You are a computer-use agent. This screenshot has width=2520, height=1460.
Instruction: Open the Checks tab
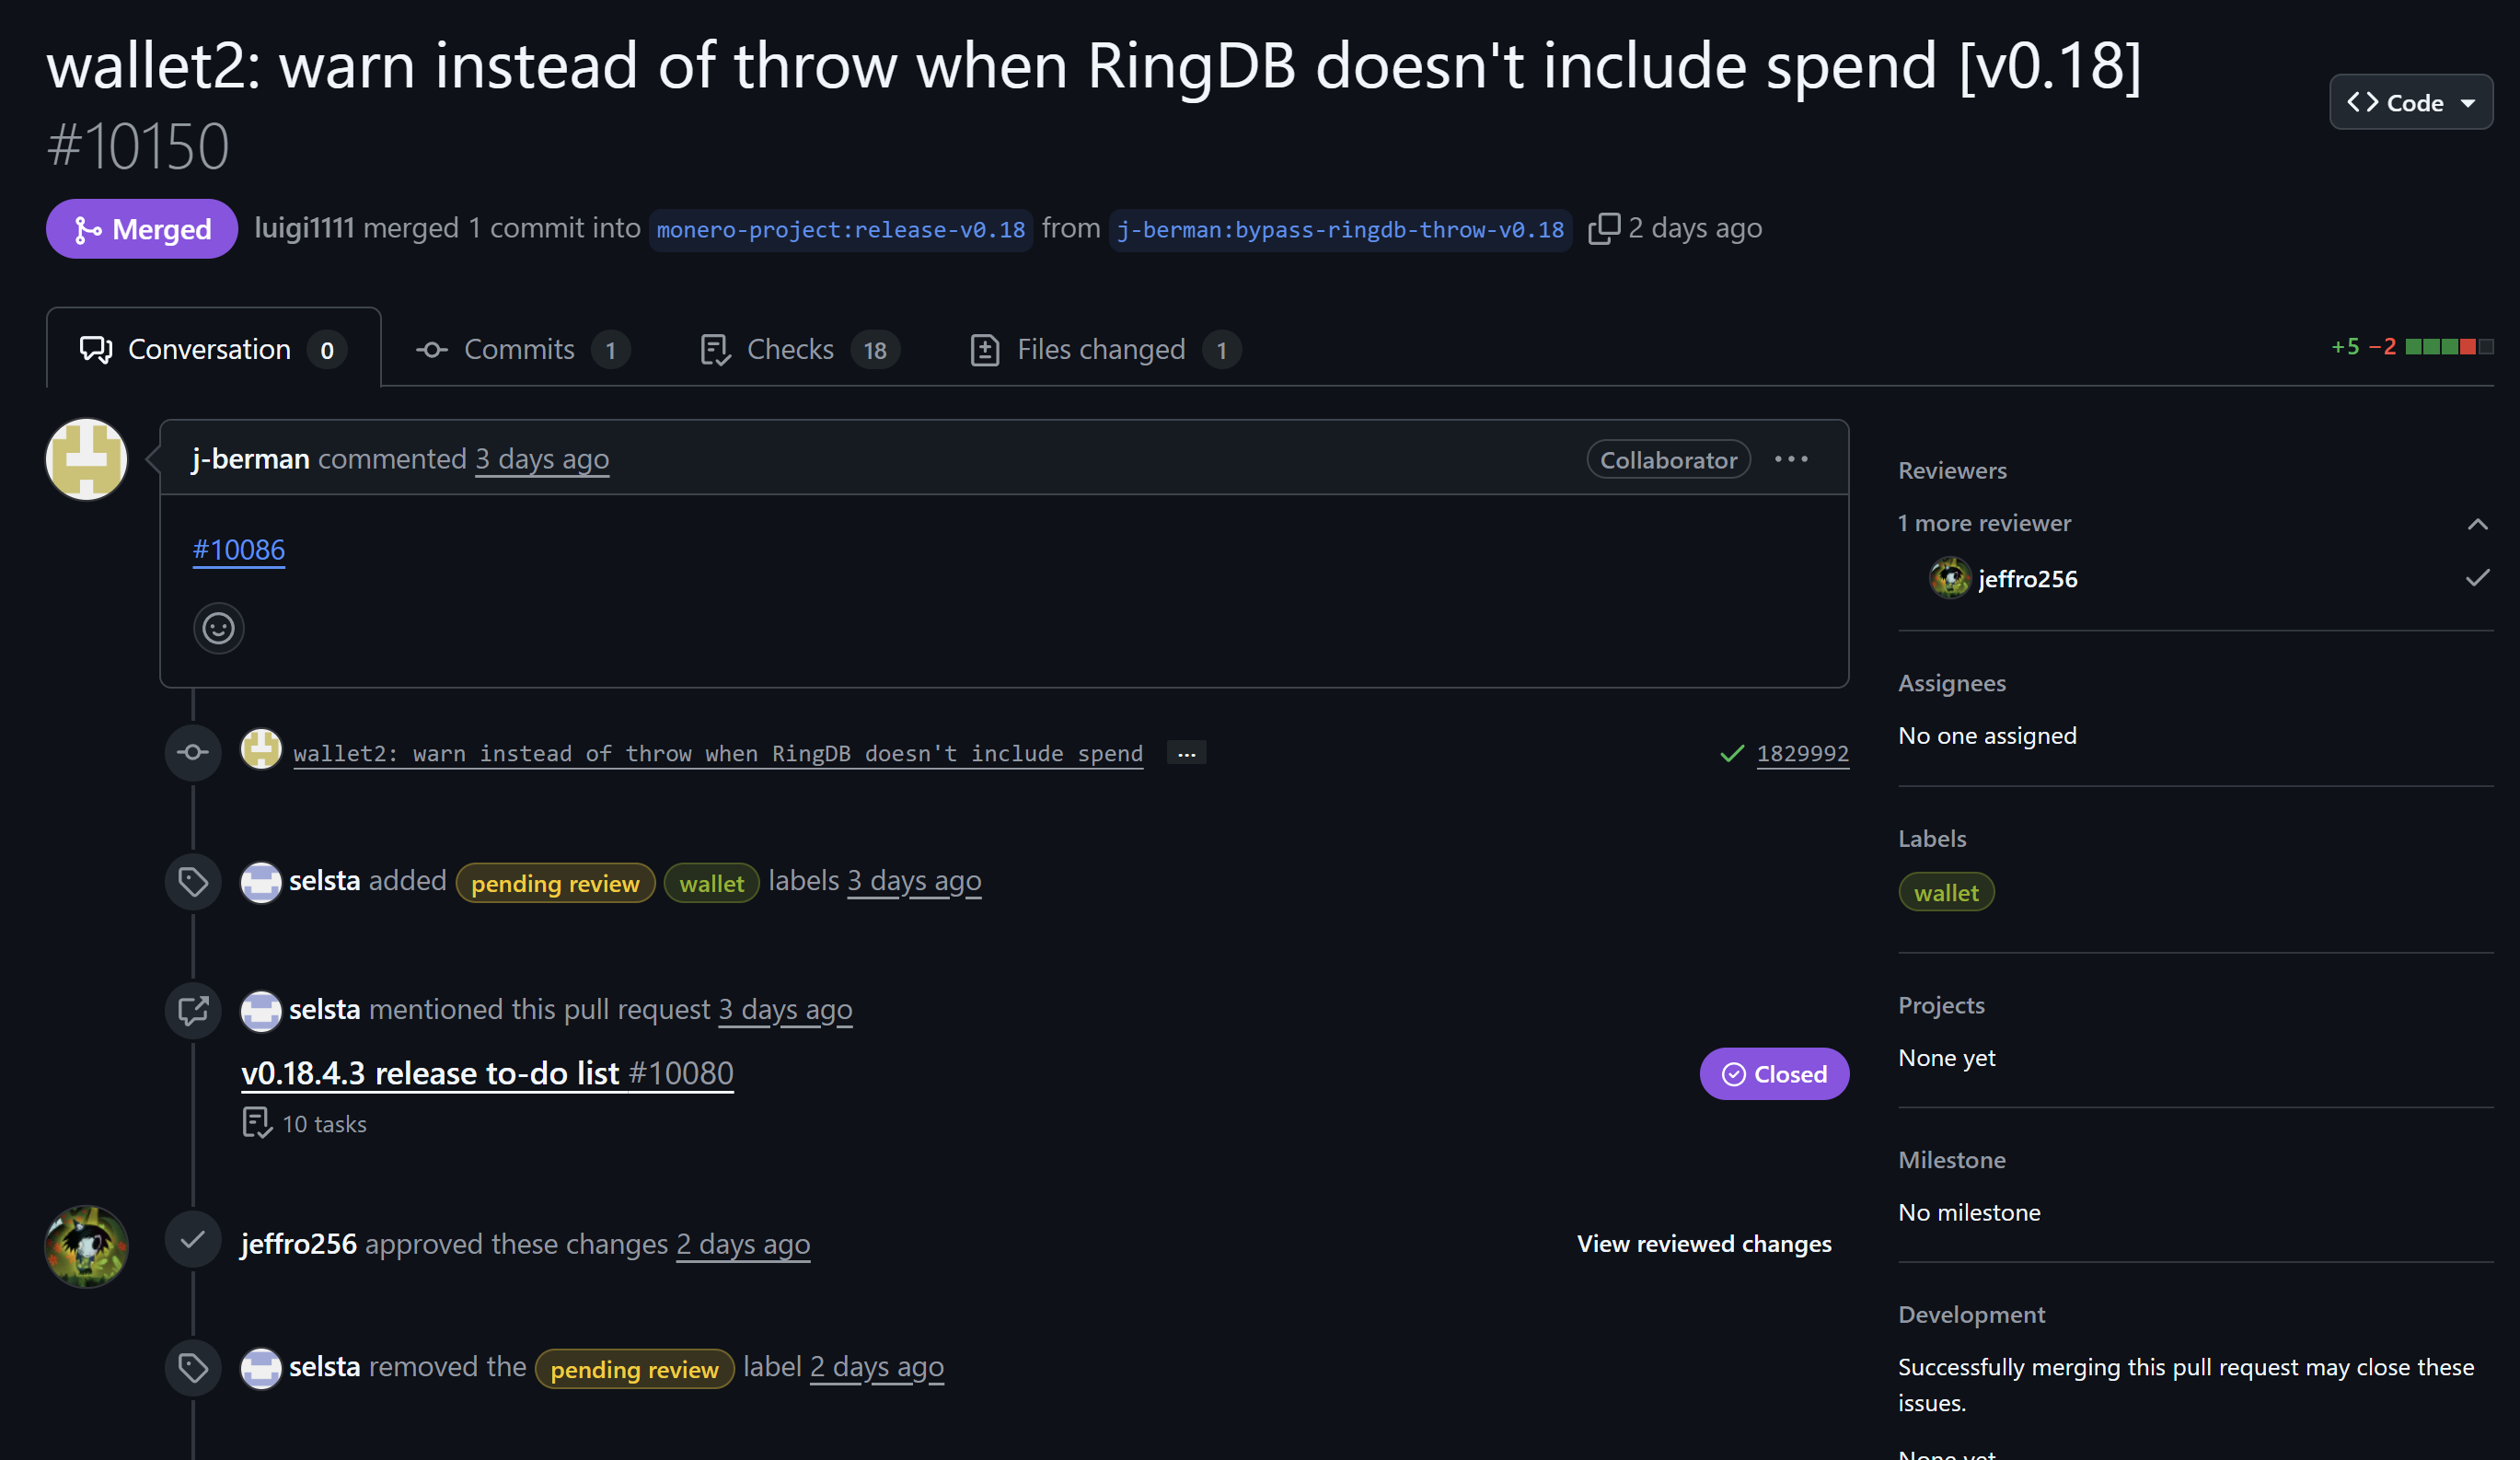pyautogui.click(x=790, y=349)
